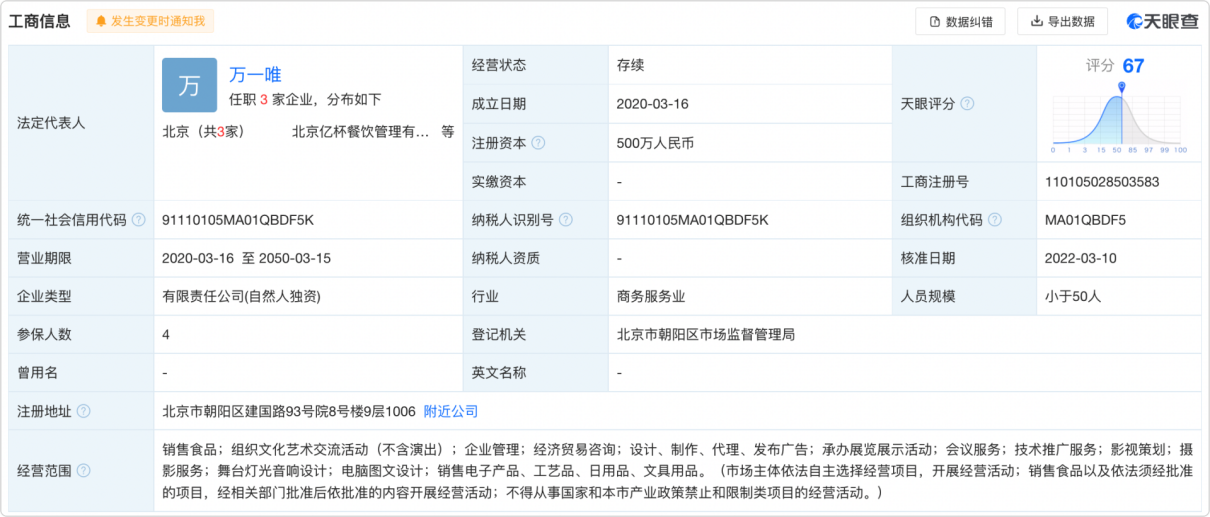Image resolution: width=1210 pixels, height=517 pixels.
Task: Click 北京（共3家） text
Action: point(203,131)
